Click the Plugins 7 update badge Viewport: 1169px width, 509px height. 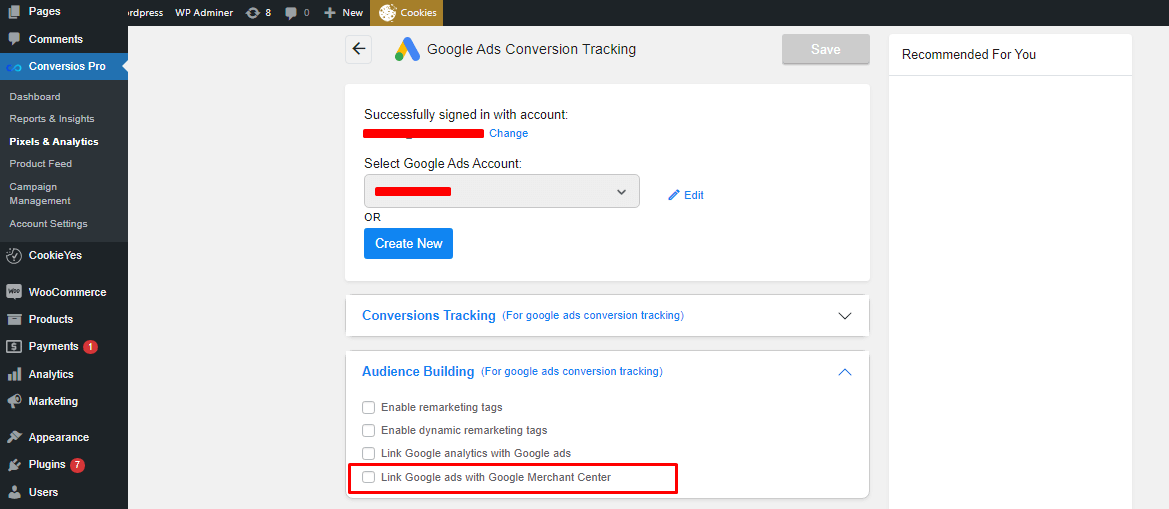point(78,465)
